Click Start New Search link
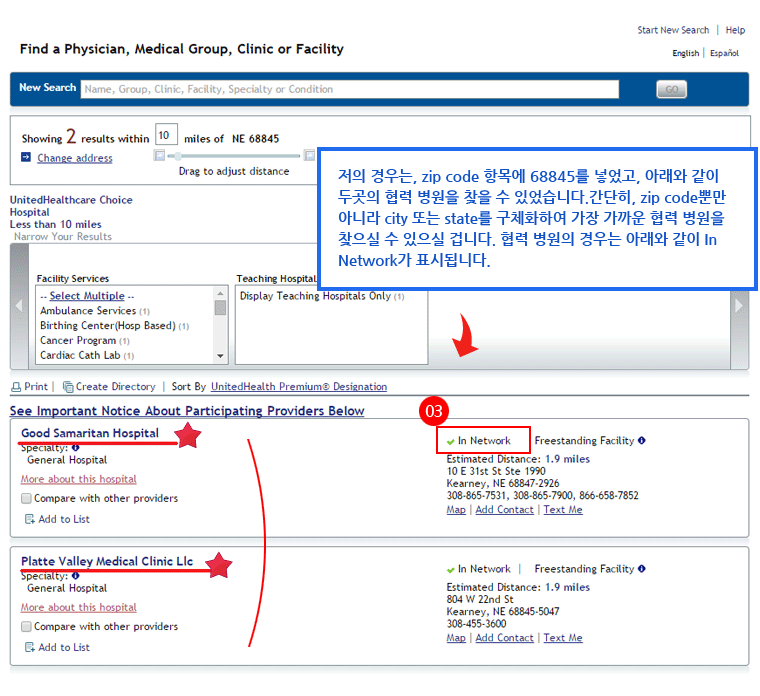This screenshot has width=760, height=696. pyautogui.click(x=673, y=30)
